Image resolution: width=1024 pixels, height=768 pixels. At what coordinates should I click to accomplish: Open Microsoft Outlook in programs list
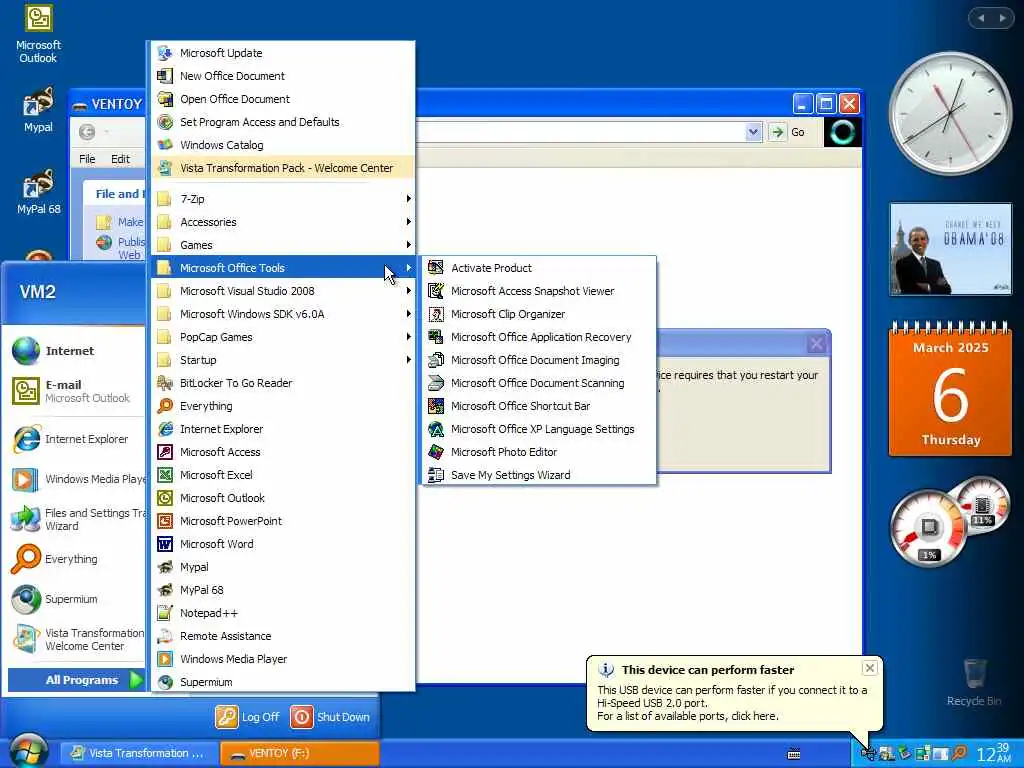click(x=283, y=498)
